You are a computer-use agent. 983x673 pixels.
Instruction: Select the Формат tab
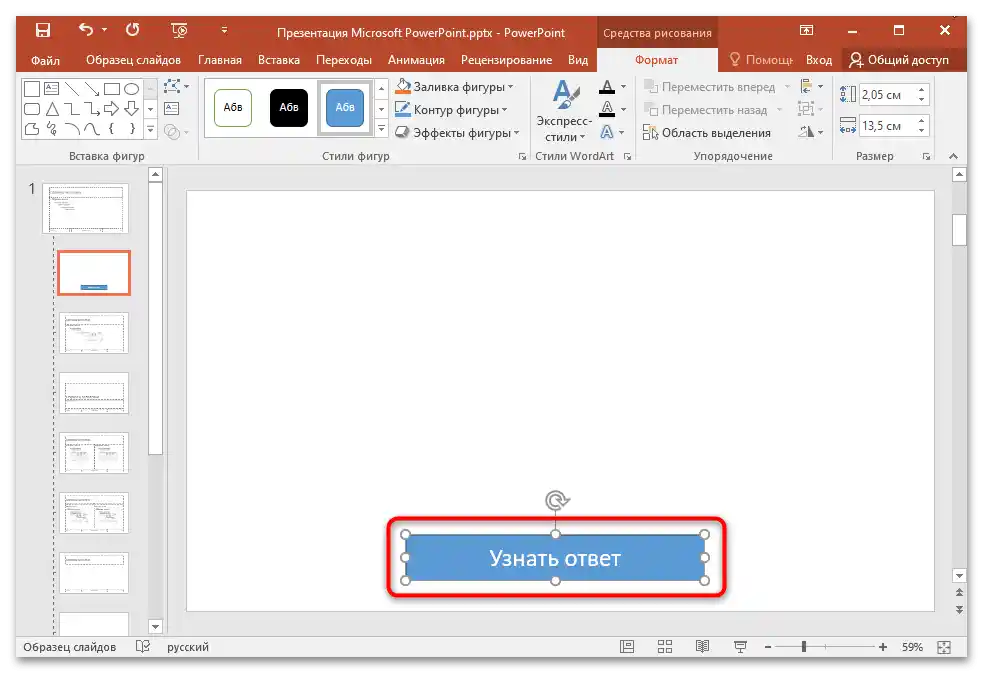pos(656,60)
